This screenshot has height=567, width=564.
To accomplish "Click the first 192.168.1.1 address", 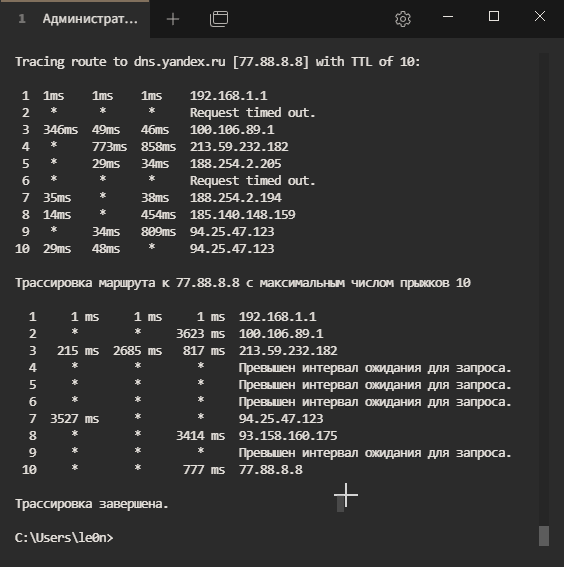I will pyautogui.click(x=228, y=96).
